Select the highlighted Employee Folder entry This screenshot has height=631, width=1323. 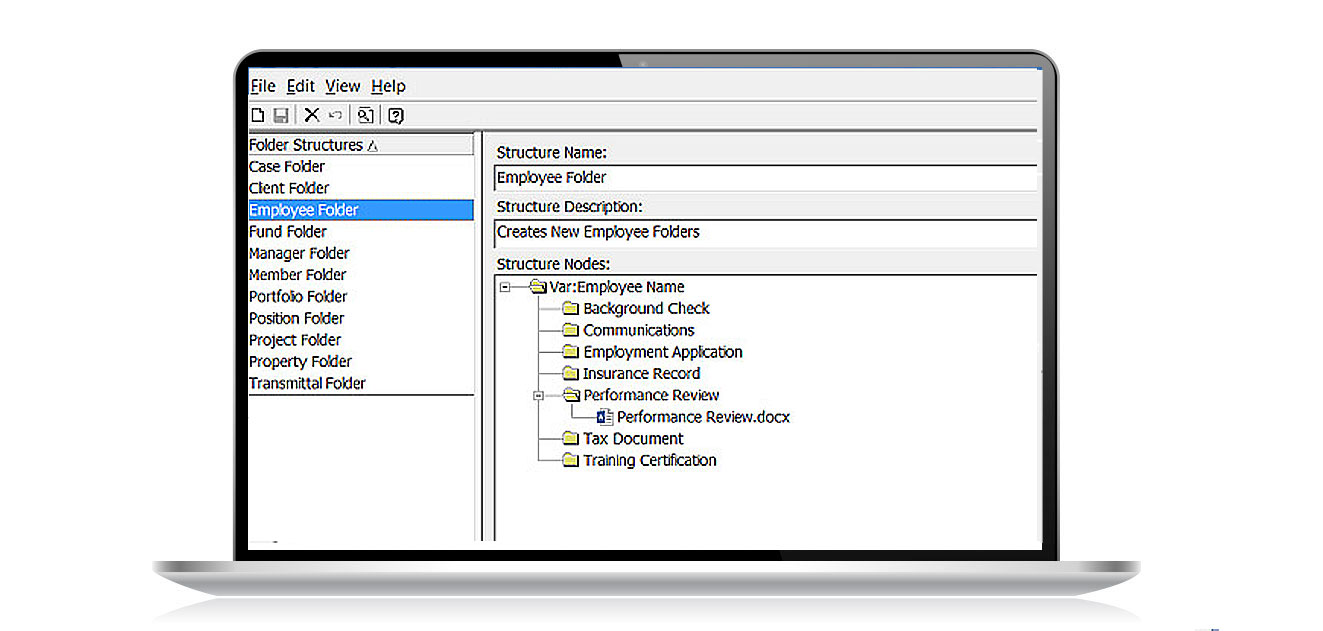pyautogui.click(x=361, y=210)
